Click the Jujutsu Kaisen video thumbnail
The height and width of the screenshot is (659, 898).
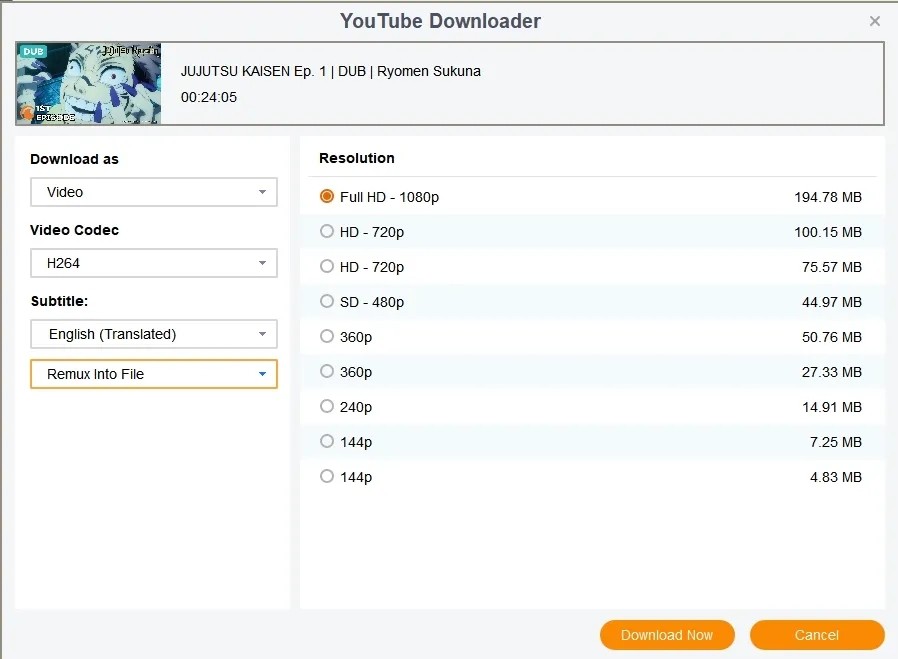click(89, 83)
